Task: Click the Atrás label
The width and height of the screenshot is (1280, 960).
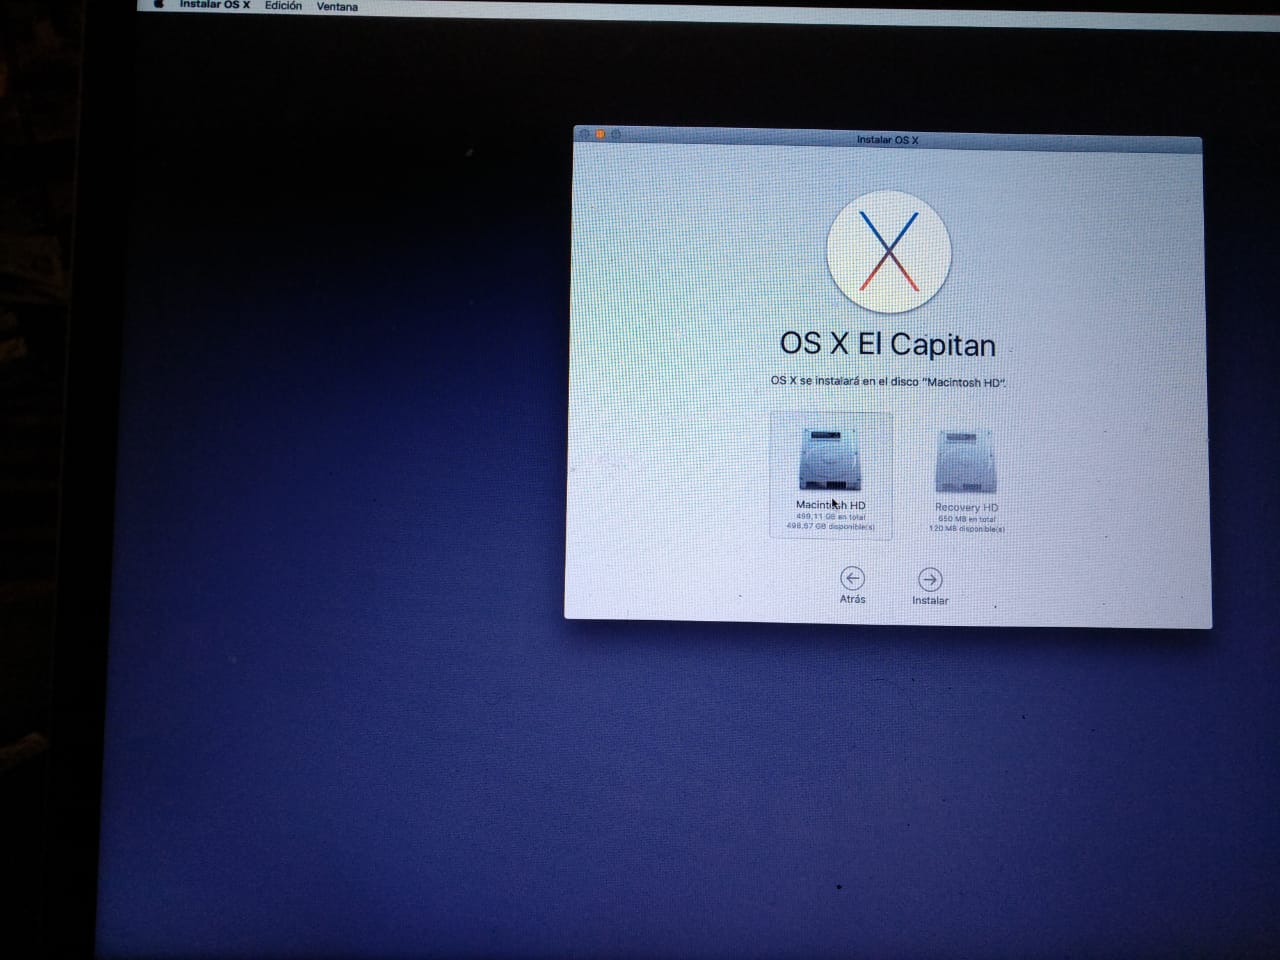Action: point(853,599)
